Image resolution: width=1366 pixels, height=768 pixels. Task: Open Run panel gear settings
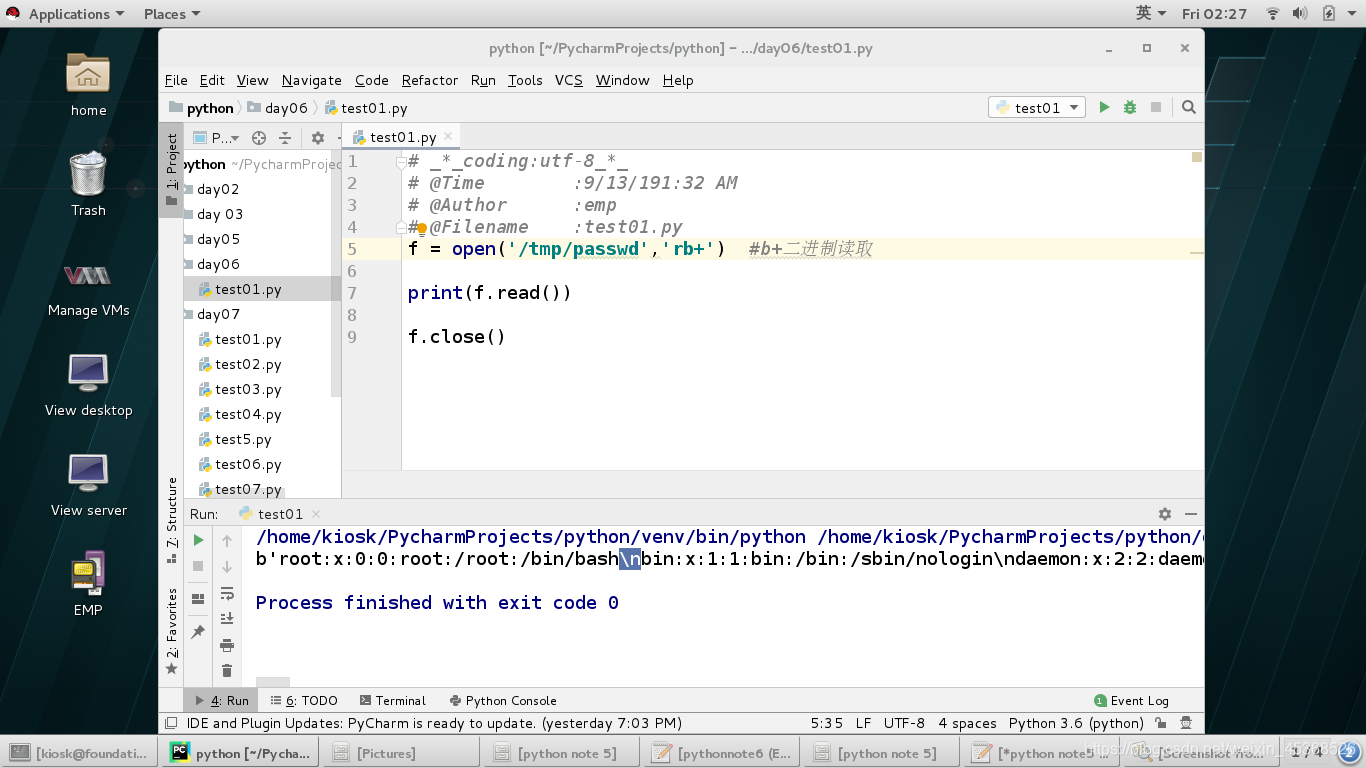(x=1165, y=513)
